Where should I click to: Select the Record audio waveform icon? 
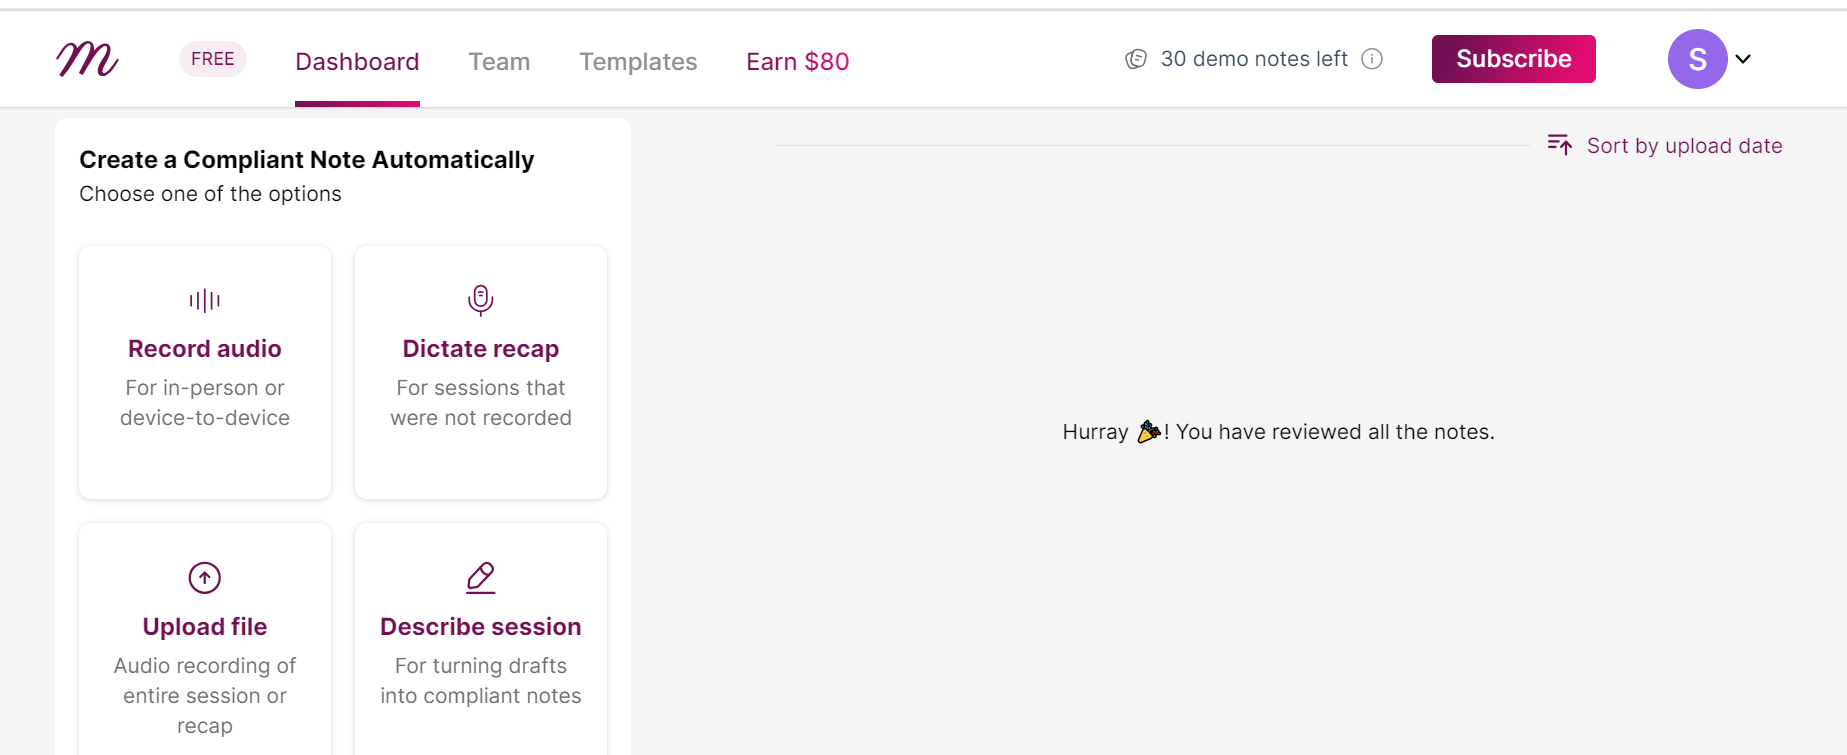204,299
